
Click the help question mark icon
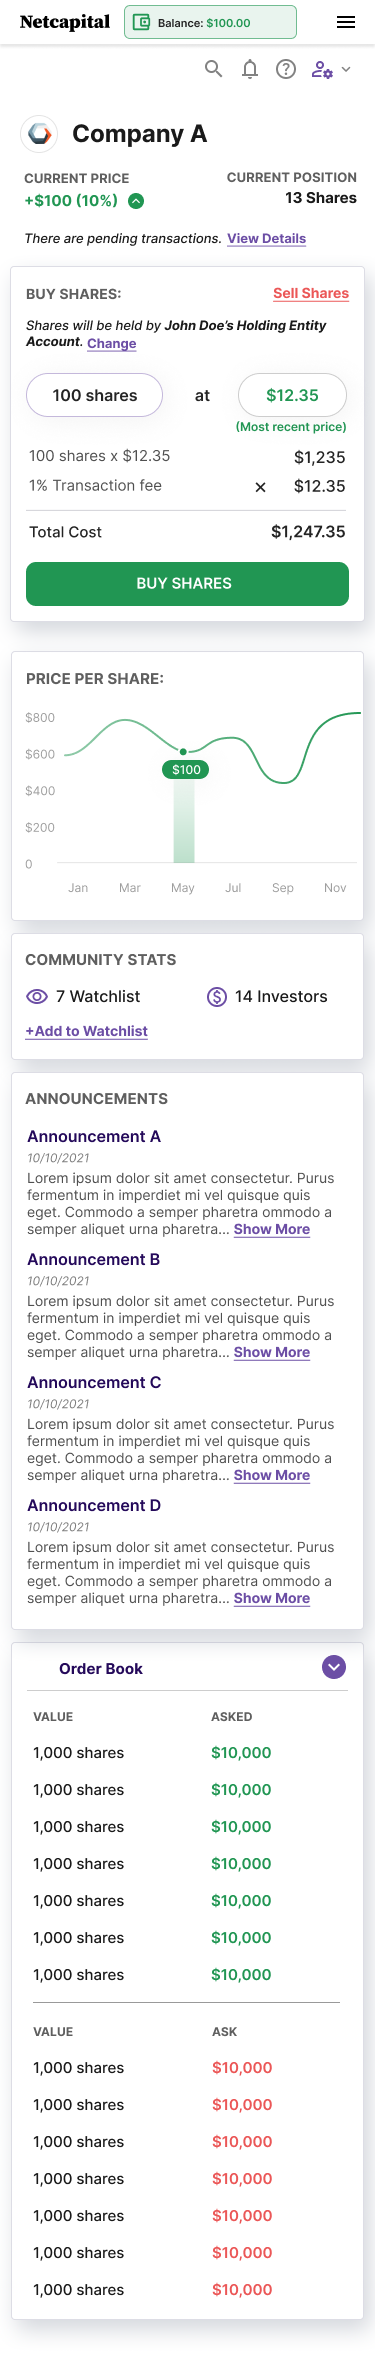tap(286, 69)
